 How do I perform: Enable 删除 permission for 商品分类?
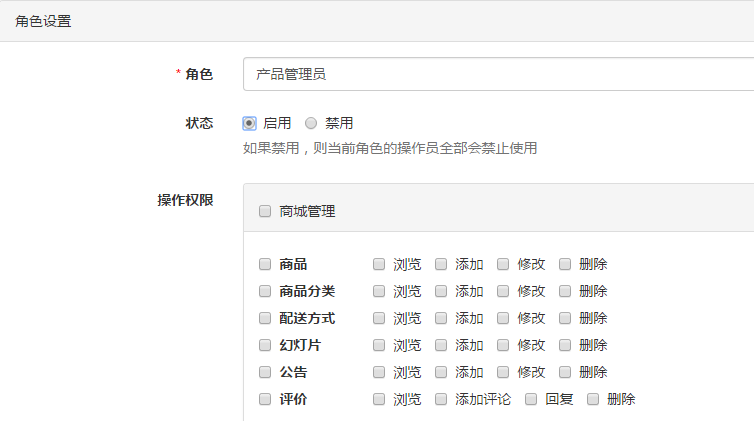coord(565,291)
